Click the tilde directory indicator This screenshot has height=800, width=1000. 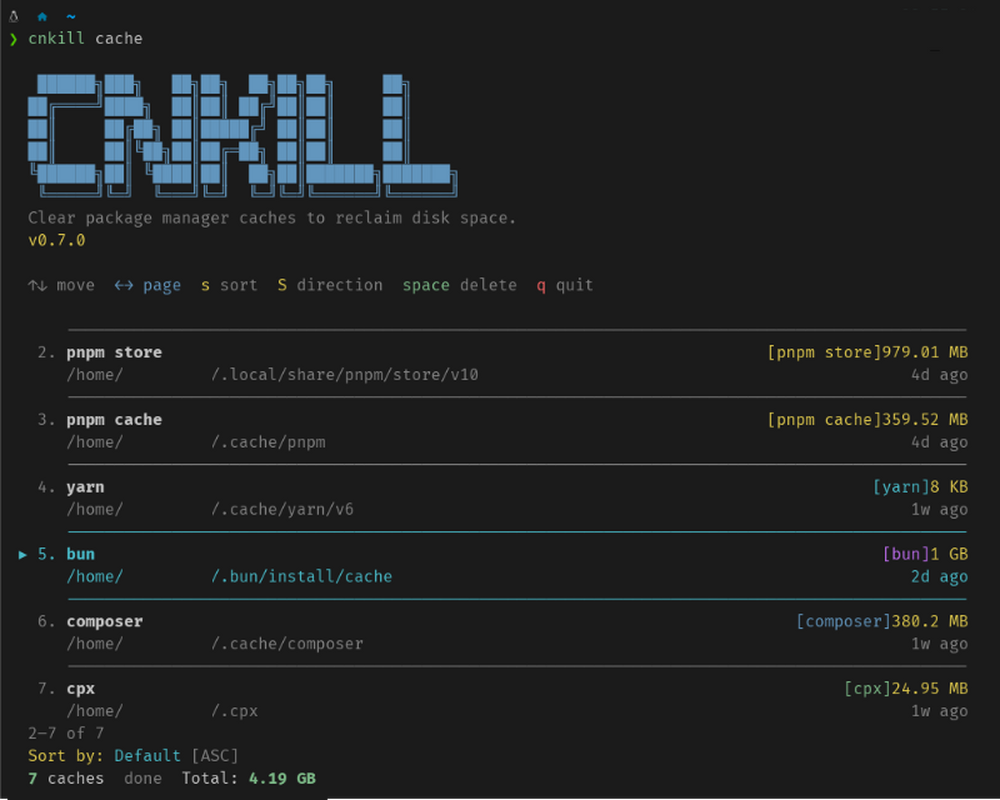coord(71,16)
